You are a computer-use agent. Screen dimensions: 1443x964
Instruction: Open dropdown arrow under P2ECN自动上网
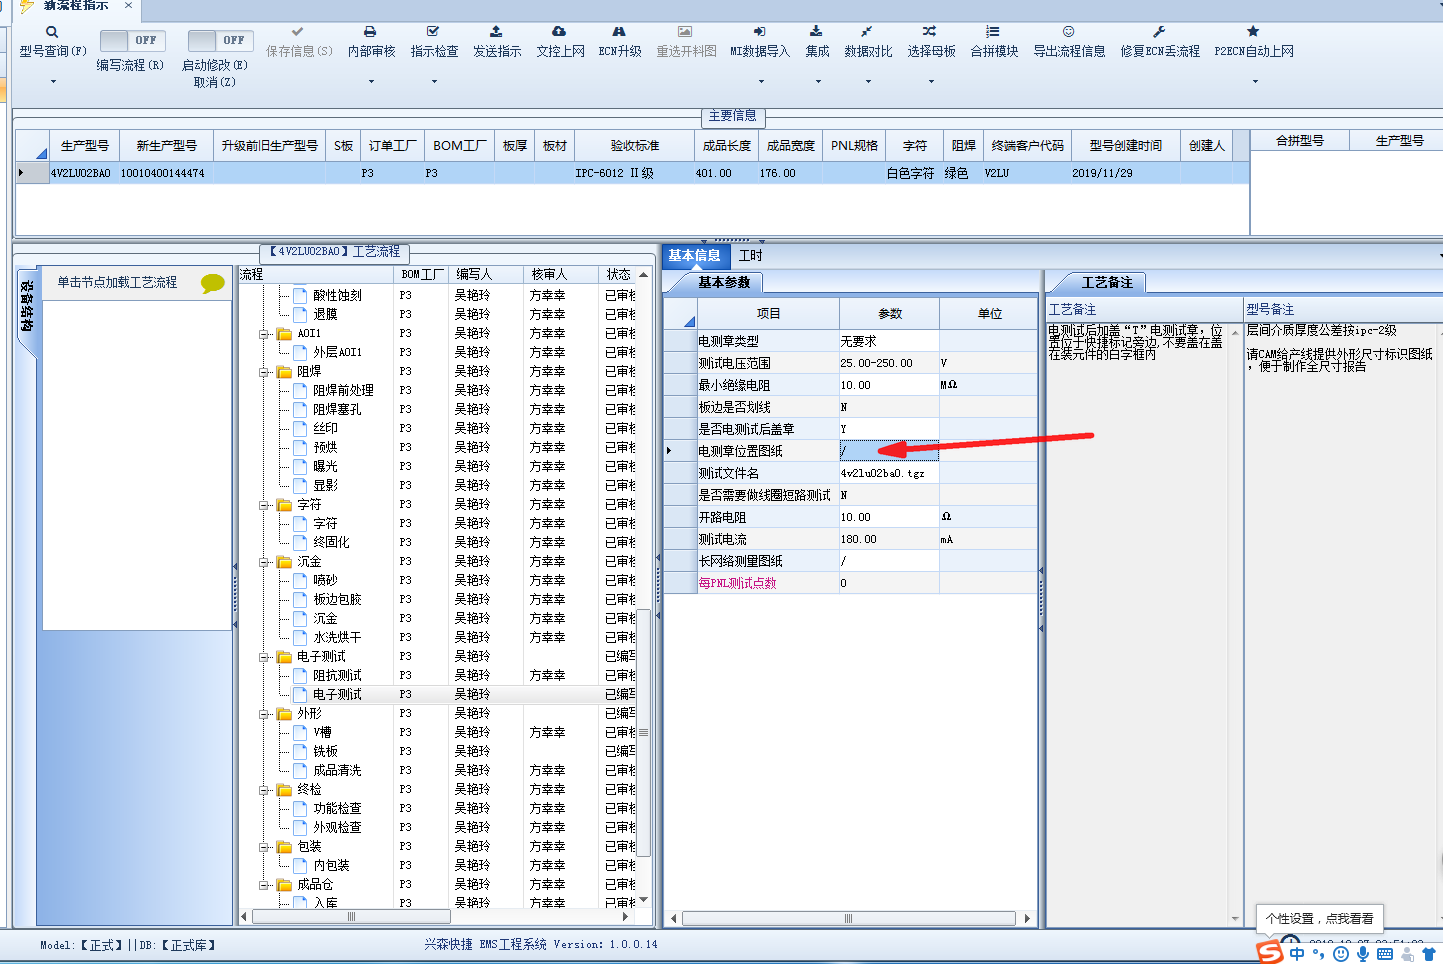point(1255,82)
